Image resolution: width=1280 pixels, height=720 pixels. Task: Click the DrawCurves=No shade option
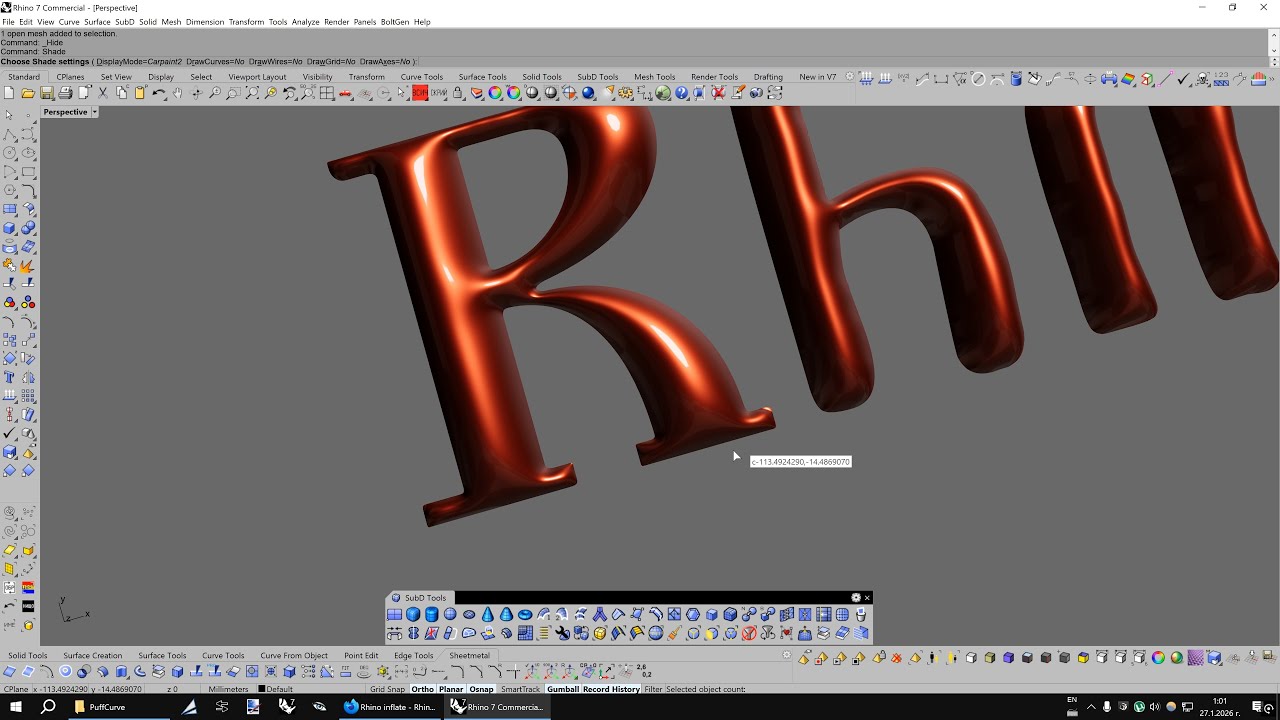[x=215, y=61]
